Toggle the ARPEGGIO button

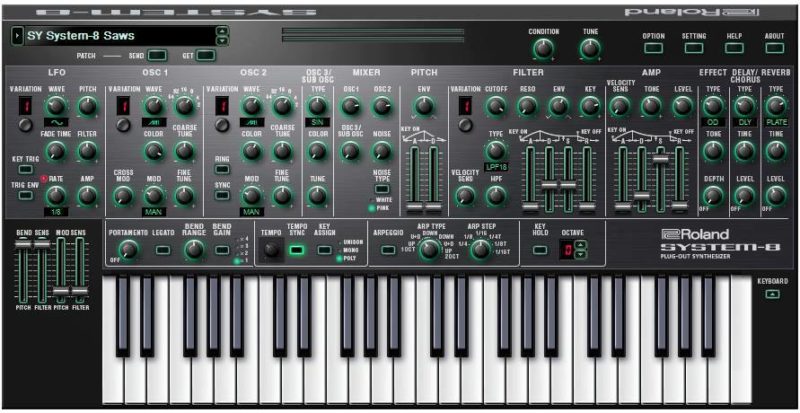pos(388,250)
